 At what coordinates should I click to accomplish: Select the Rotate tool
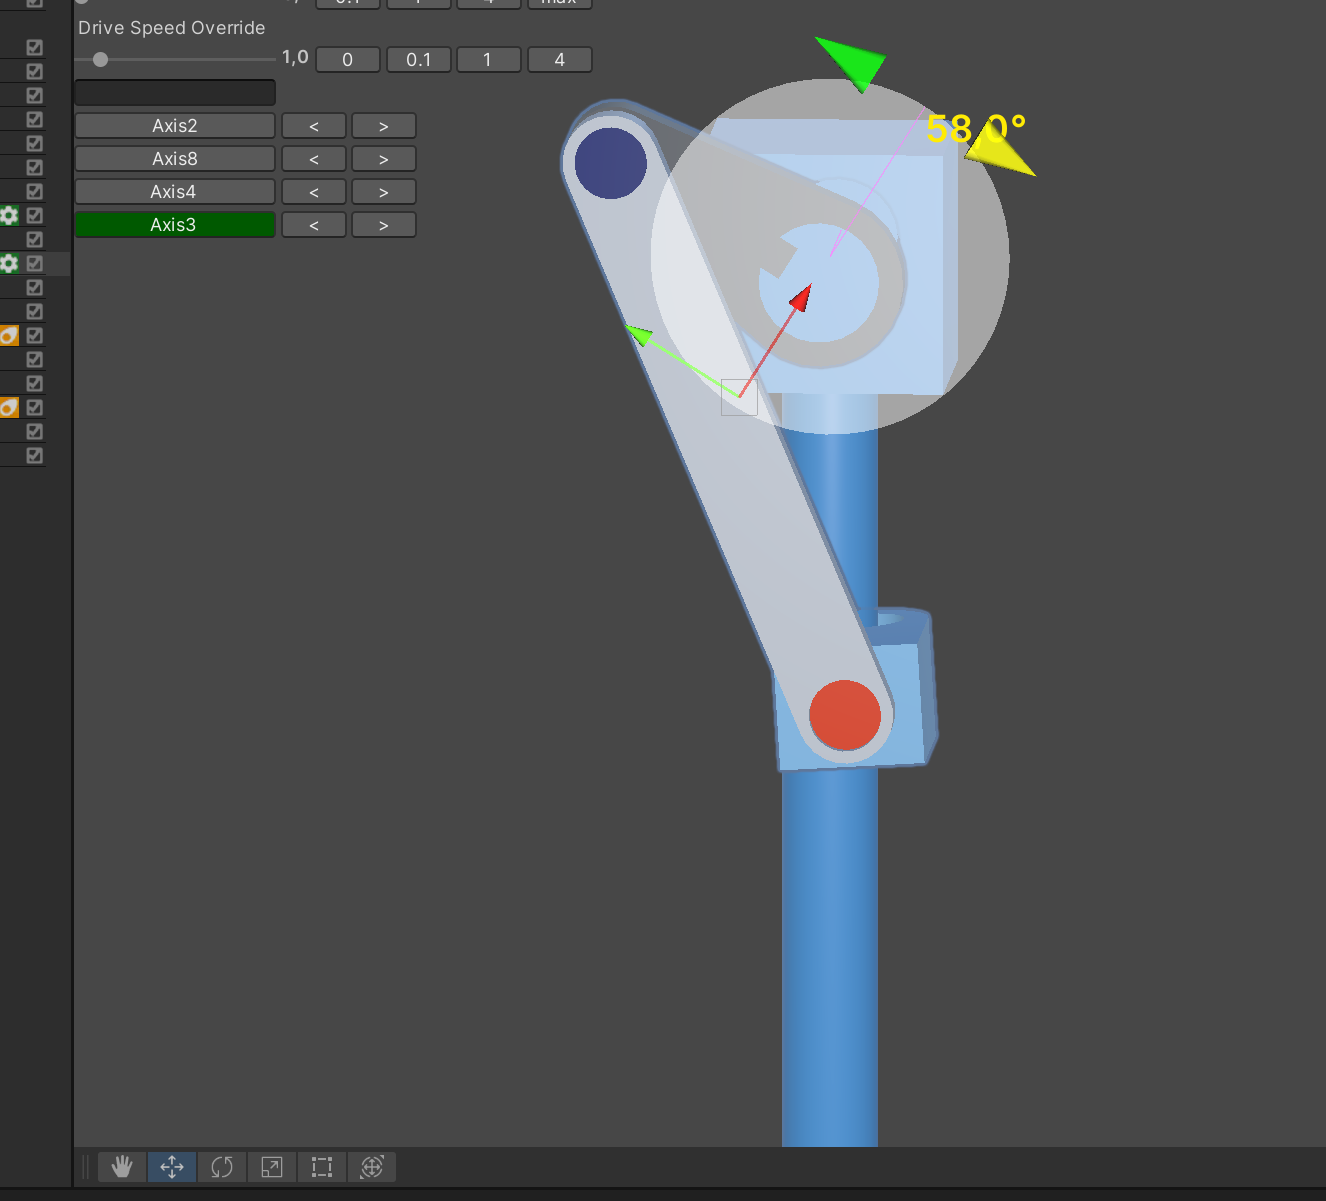click(222, 1167)
